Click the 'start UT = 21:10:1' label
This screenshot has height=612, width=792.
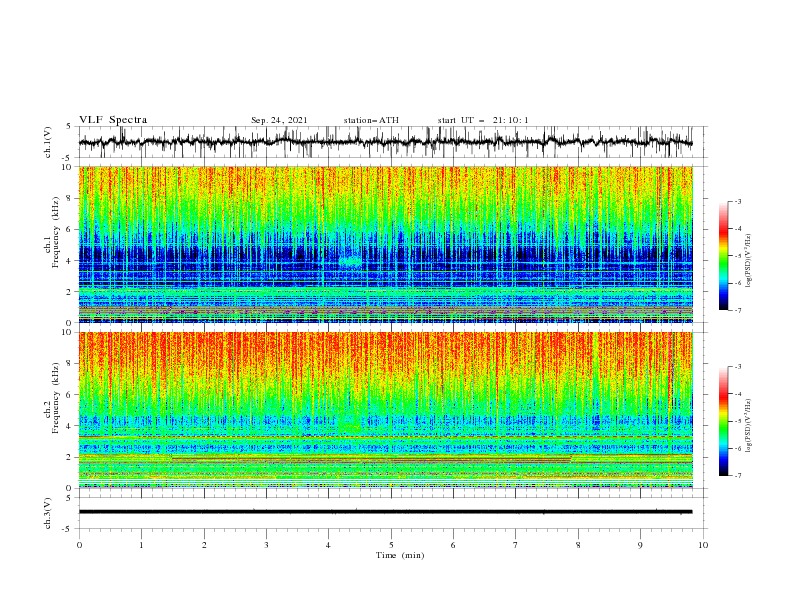[483, 120]
